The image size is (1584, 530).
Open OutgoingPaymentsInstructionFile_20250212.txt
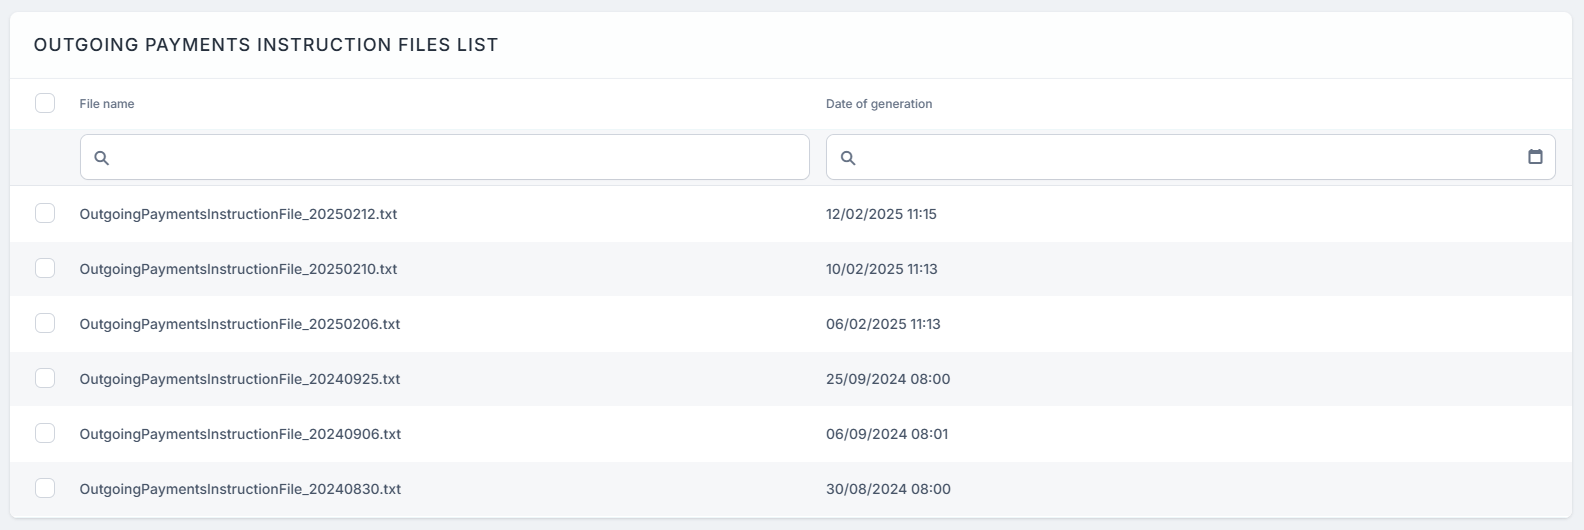(x=238, y=214)
